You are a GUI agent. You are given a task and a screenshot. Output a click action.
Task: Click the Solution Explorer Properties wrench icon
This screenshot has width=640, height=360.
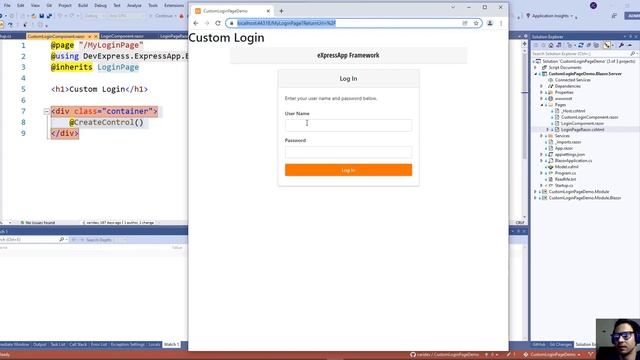point(621,45)
